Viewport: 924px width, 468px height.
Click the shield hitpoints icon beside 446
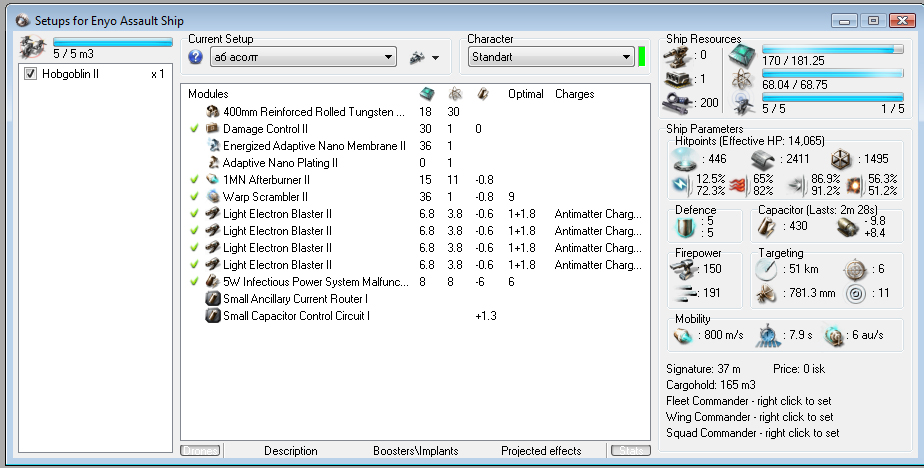click(685, 159)
